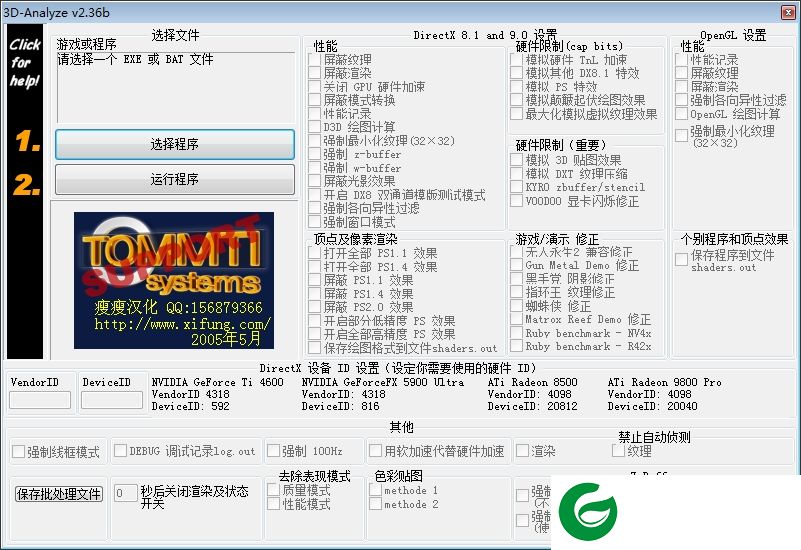
Task: Enable 屏蔽渲染 under DirectX 性能
Action: (315, 73)
